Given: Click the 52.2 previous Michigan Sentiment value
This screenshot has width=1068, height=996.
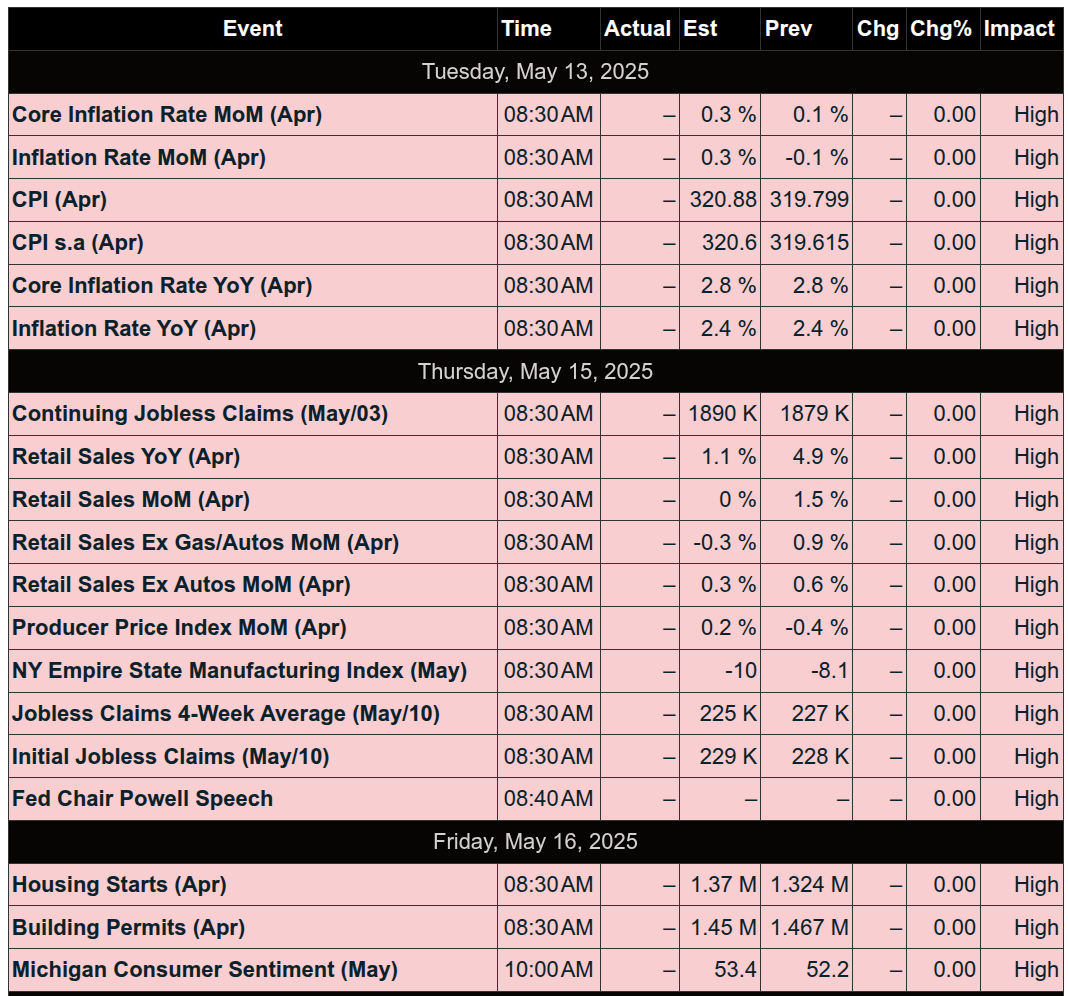Looking at the screenshot, I should coord(828,969).
